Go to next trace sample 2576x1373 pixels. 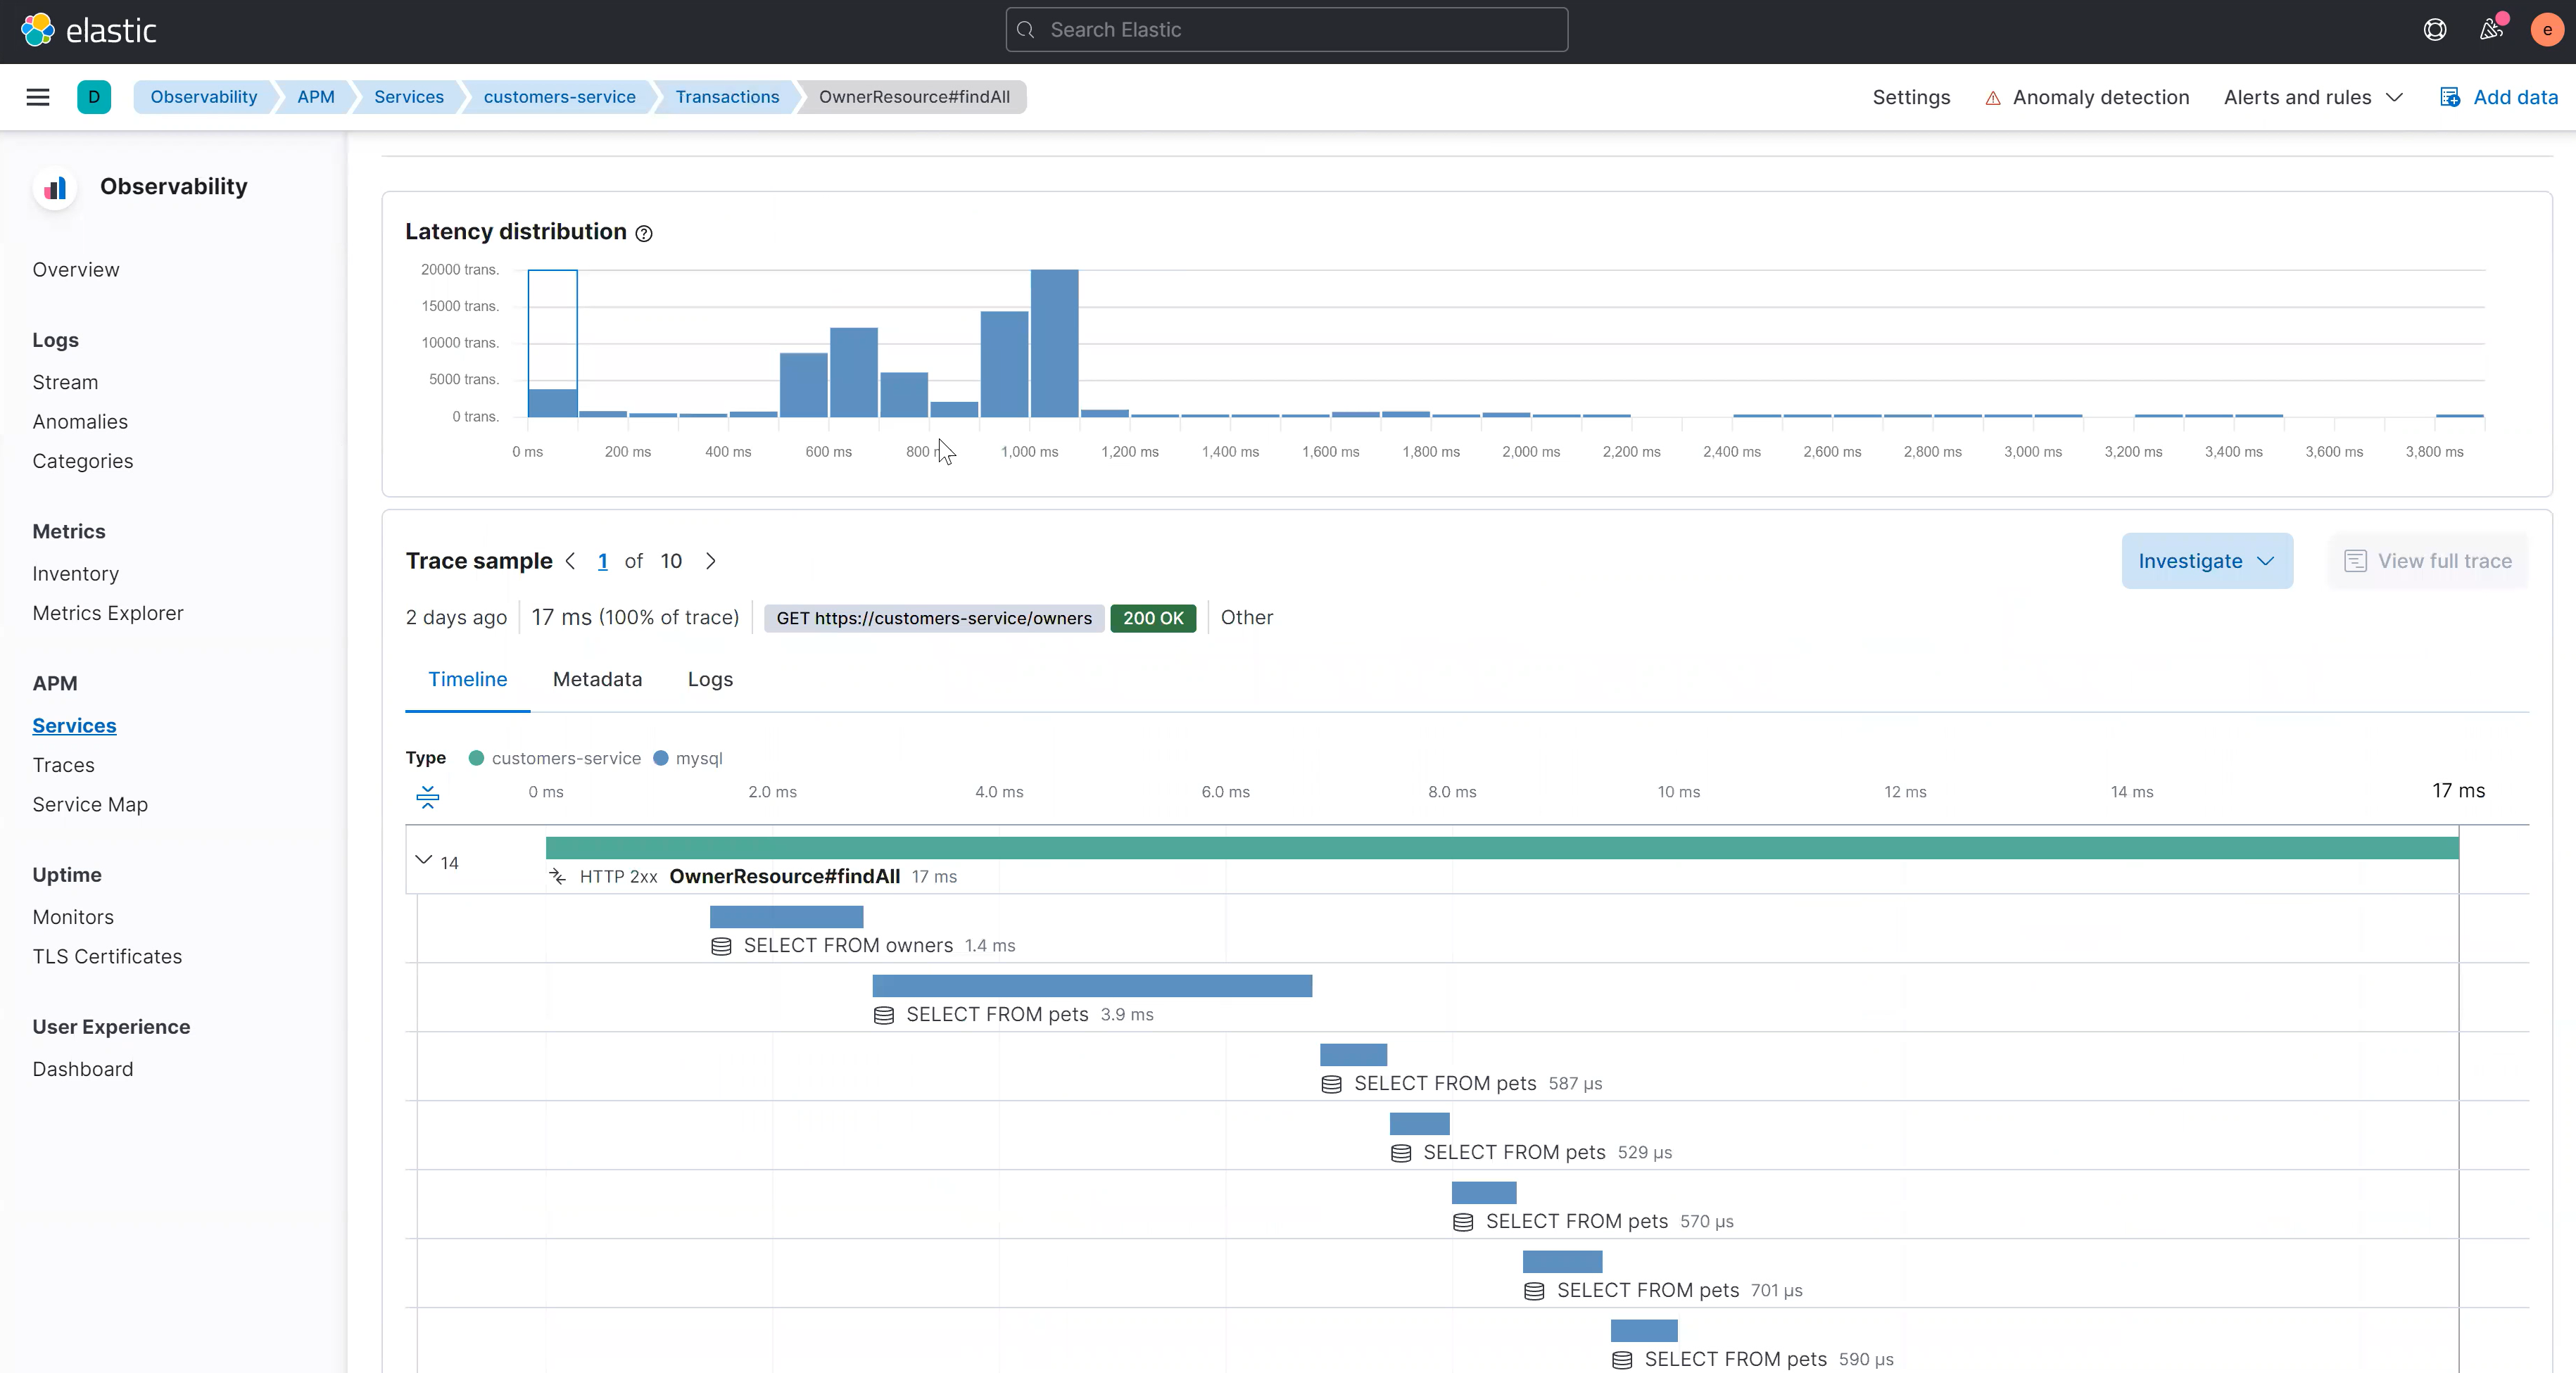[x=711, y=561]
